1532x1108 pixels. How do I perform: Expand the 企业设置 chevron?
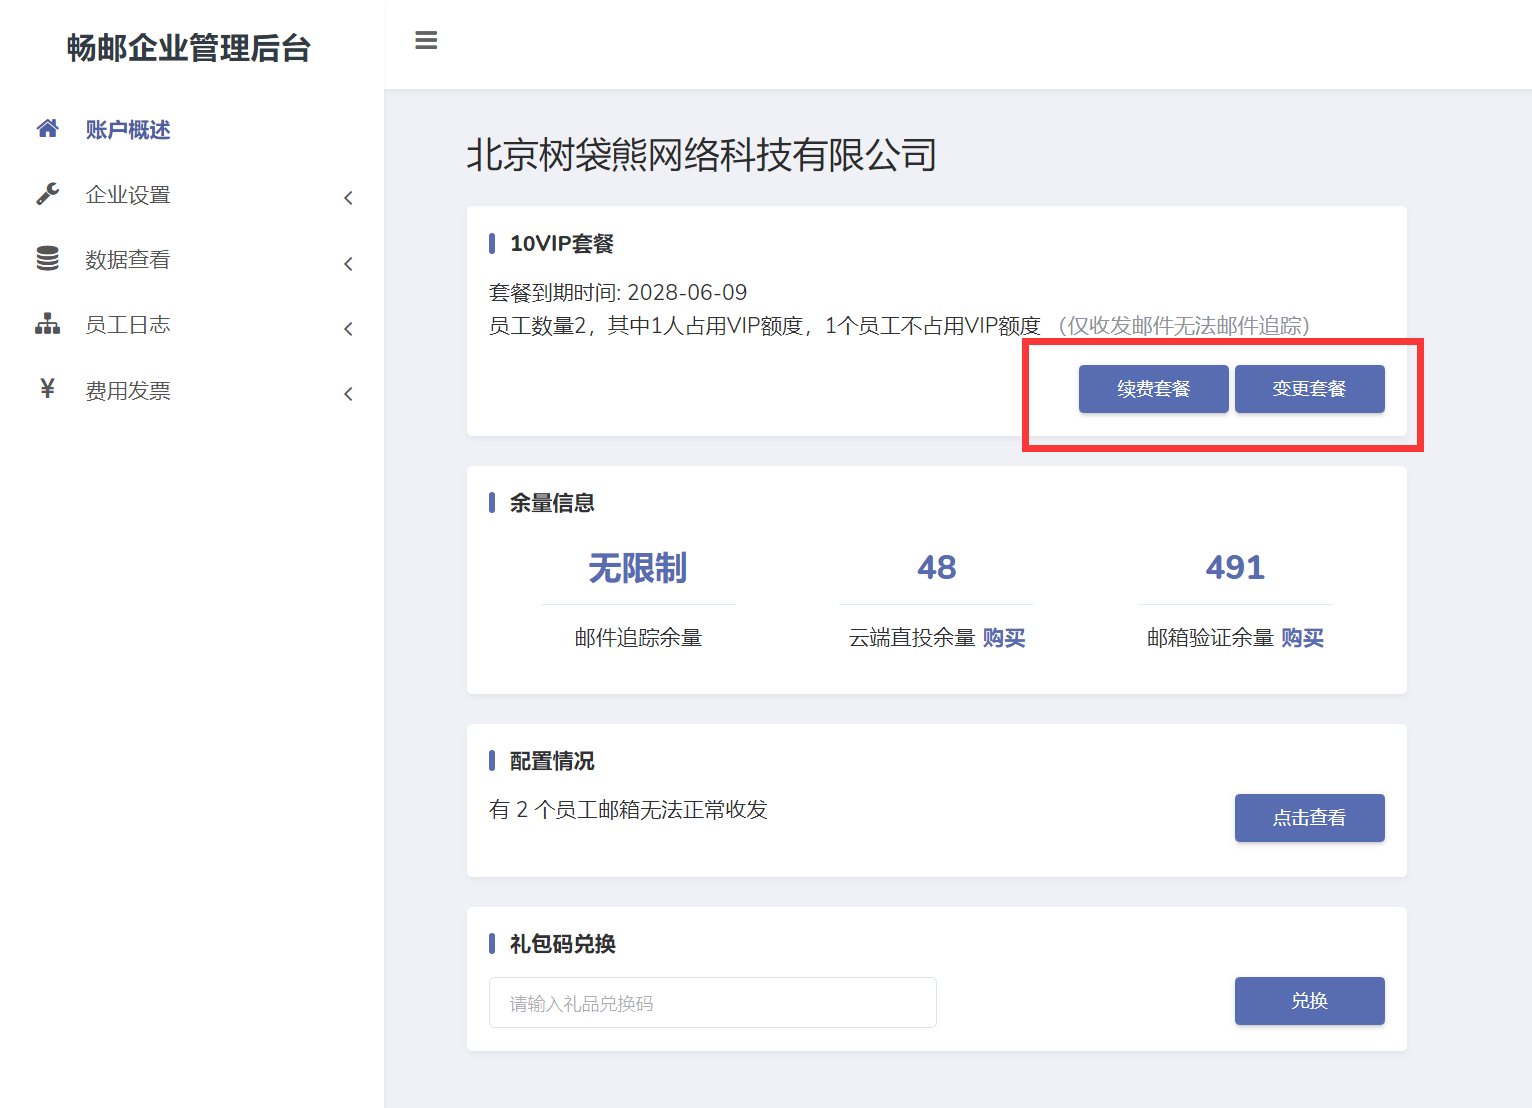(348, 198)
